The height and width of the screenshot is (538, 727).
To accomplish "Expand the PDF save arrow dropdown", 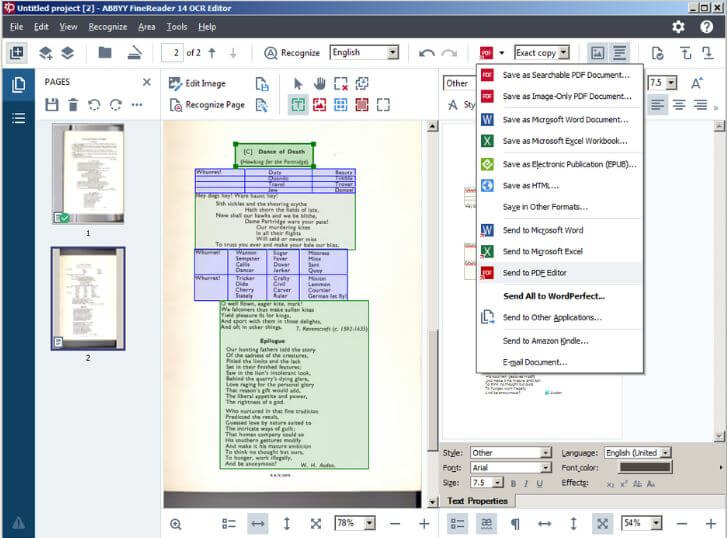I will coord(502,53).
